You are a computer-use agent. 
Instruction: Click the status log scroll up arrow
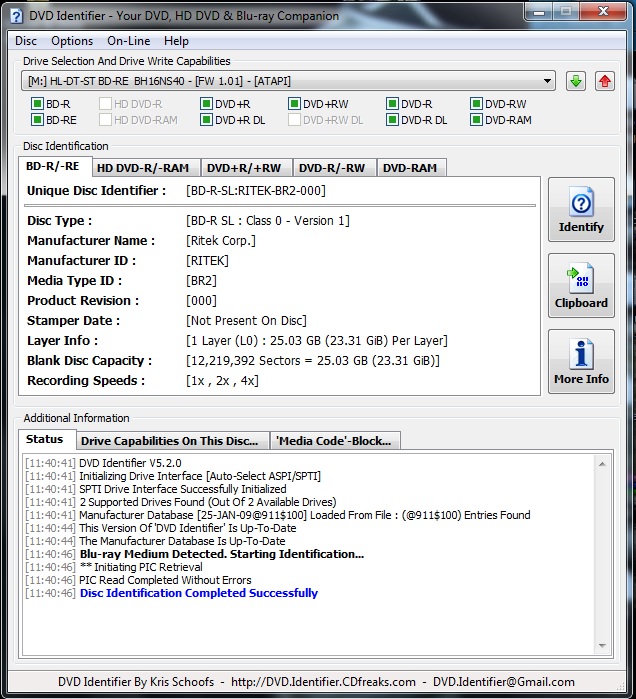(x=602, y=464)
